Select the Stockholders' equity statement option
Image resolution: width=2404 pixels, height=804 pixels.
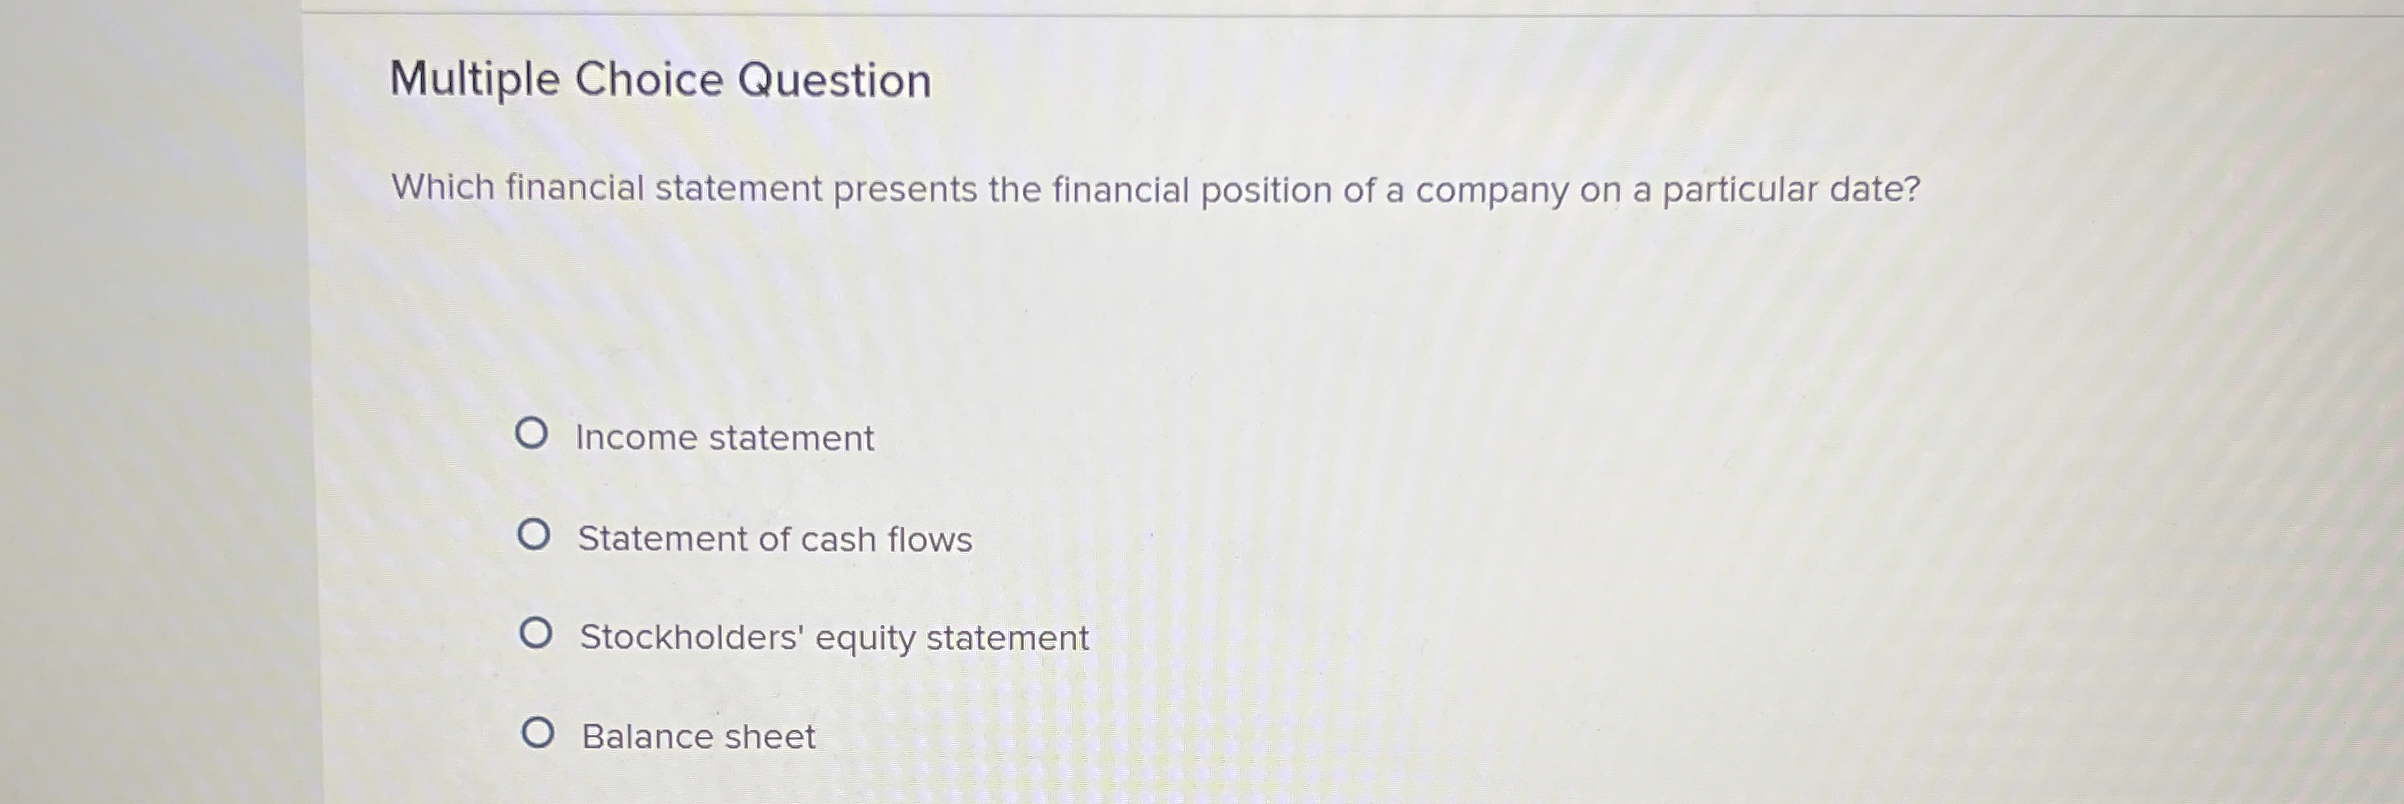click(x=538, y=633)
